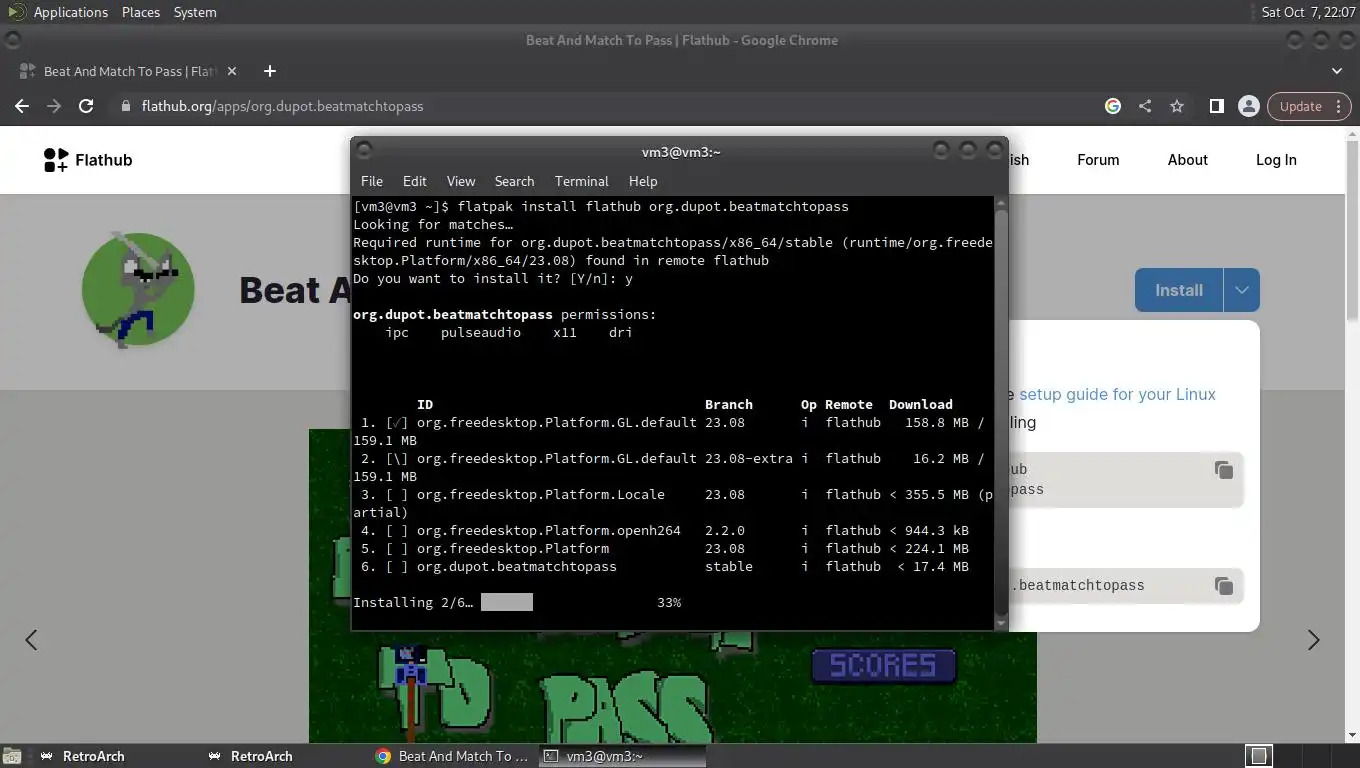
Task: Click the org.freedesktop.Platform.Locale row
Action: 673,503
